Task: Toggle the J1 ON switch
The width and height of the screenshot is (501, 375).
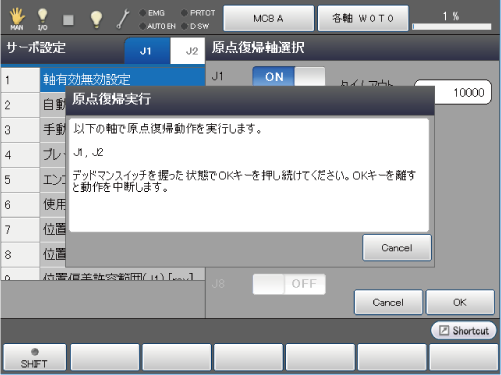Action: [289, 77]
